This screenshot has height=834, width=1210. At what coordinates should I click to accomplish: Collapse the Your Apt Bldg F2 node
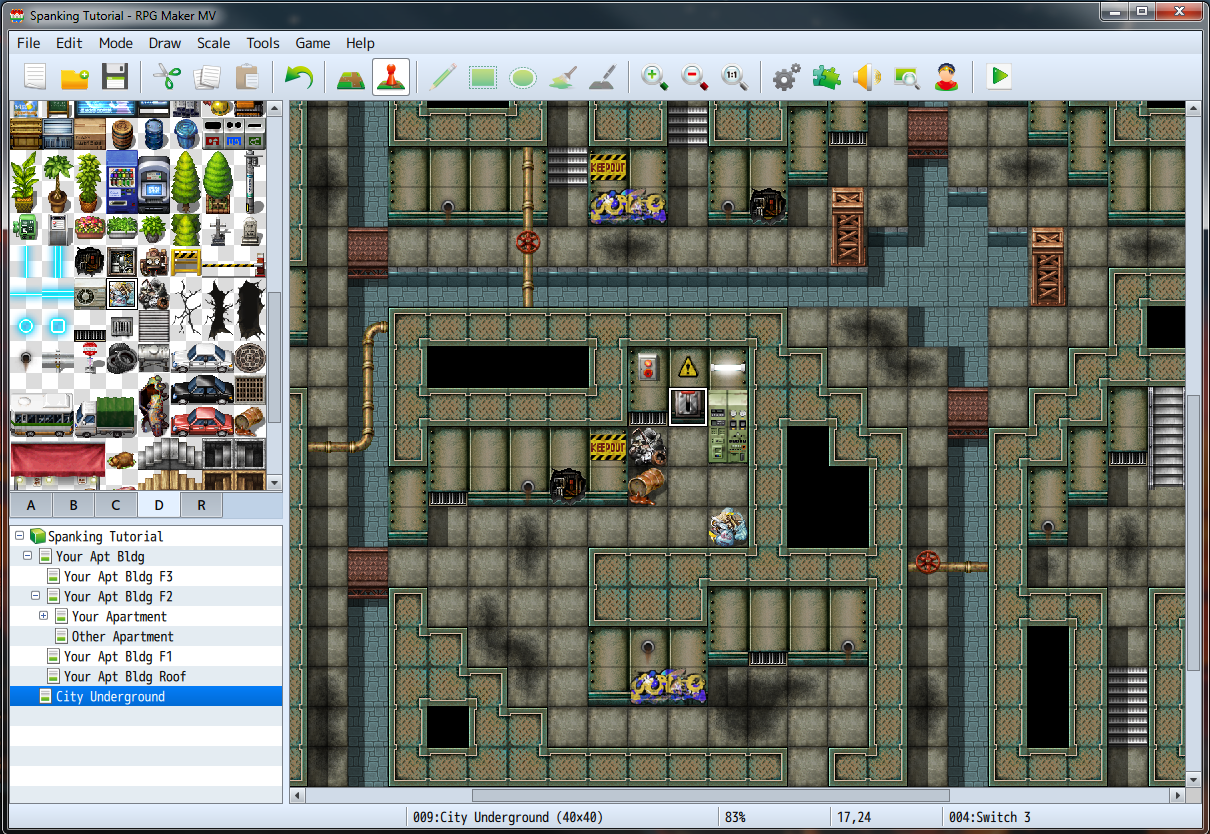pos(36,596)
